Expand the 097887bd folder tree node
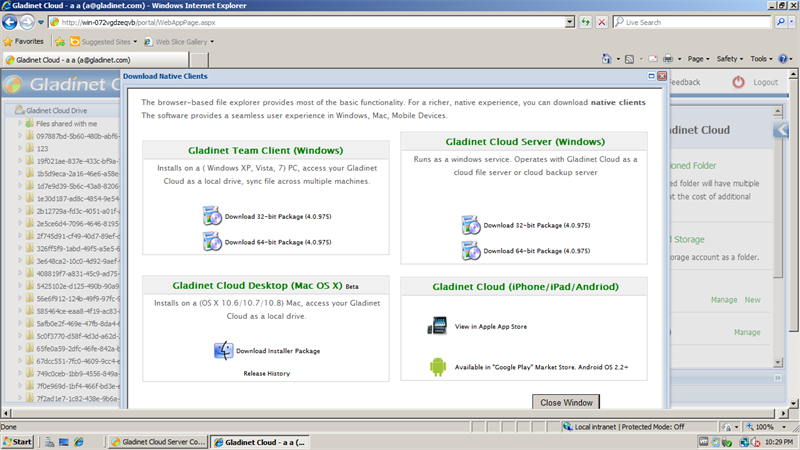The width and height of the screenshot is (800, 450). [x=20, y=136]
